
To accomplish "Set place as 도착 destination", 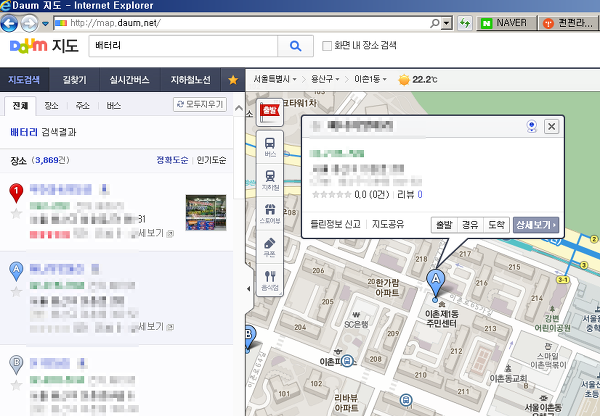I will 496,225.
